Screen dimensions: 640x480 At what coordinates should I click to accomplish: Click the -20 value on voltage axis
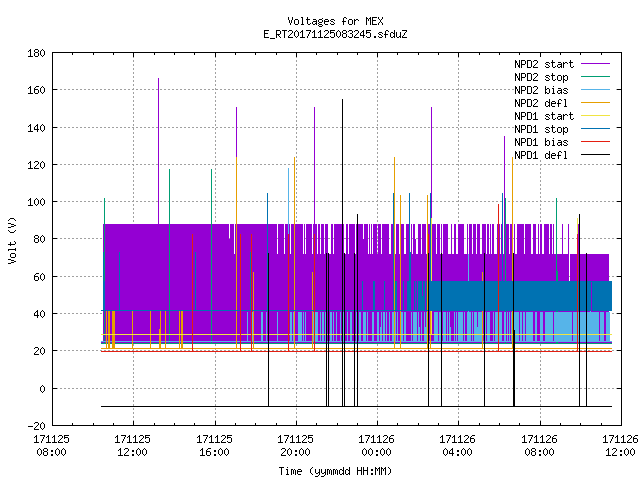pyautogui.click(x=36, y=426)
